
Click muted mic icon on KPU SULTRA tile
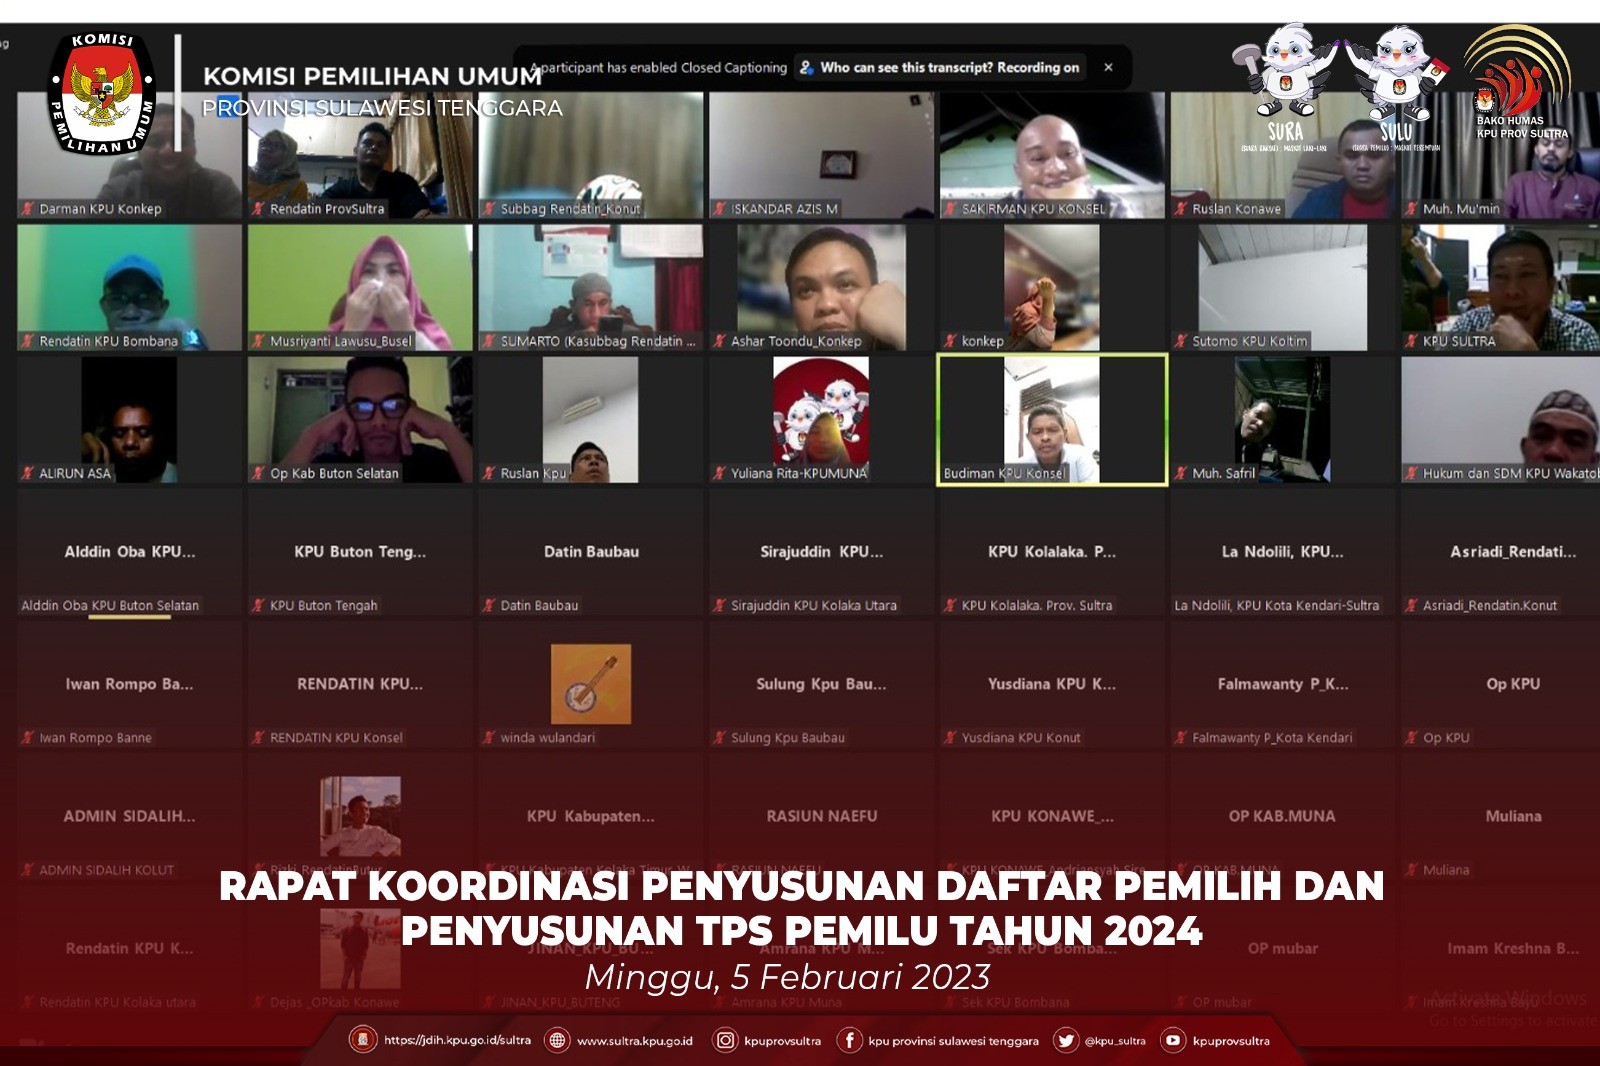pyautogui.click(x=1411, y=341)
